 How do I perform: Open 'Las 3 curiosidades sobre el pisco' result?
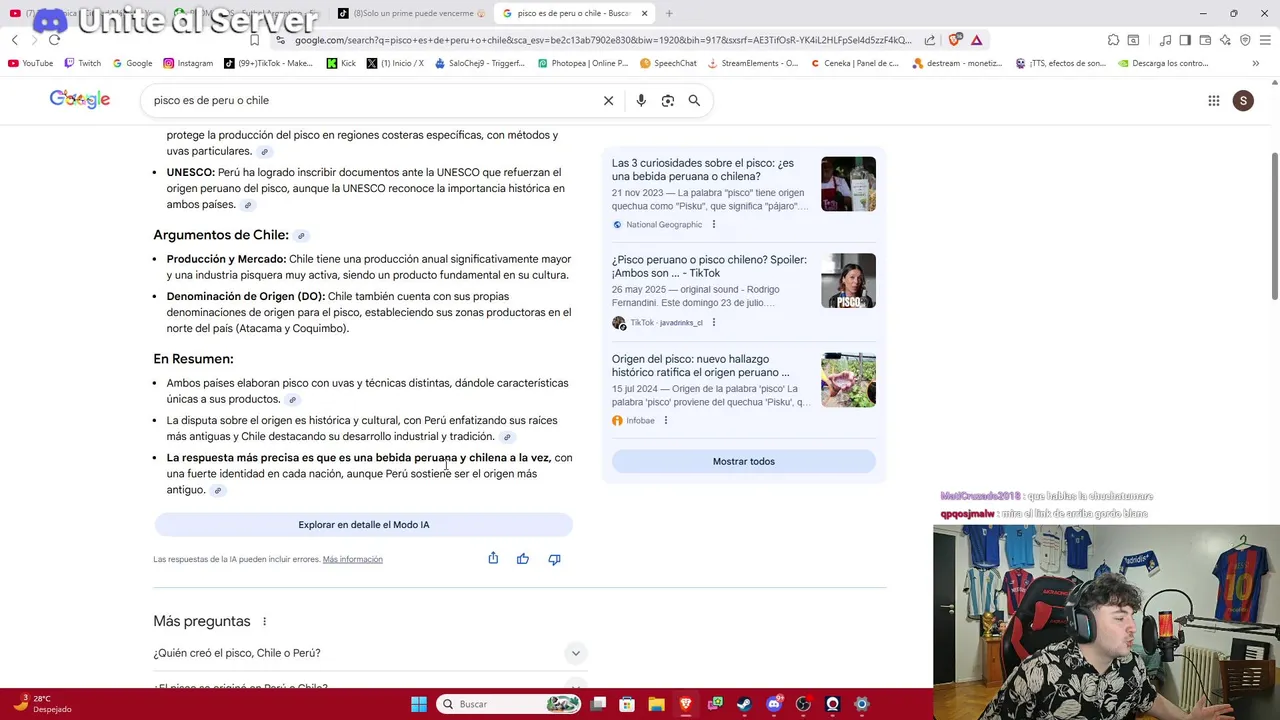[704, 170]
